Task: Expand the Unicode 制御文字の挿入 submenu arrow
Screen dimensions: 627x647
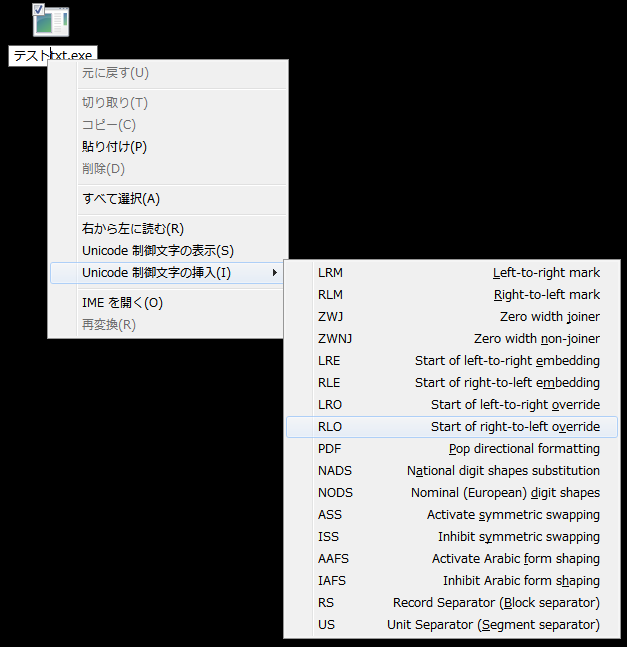Action: [275, 273]
